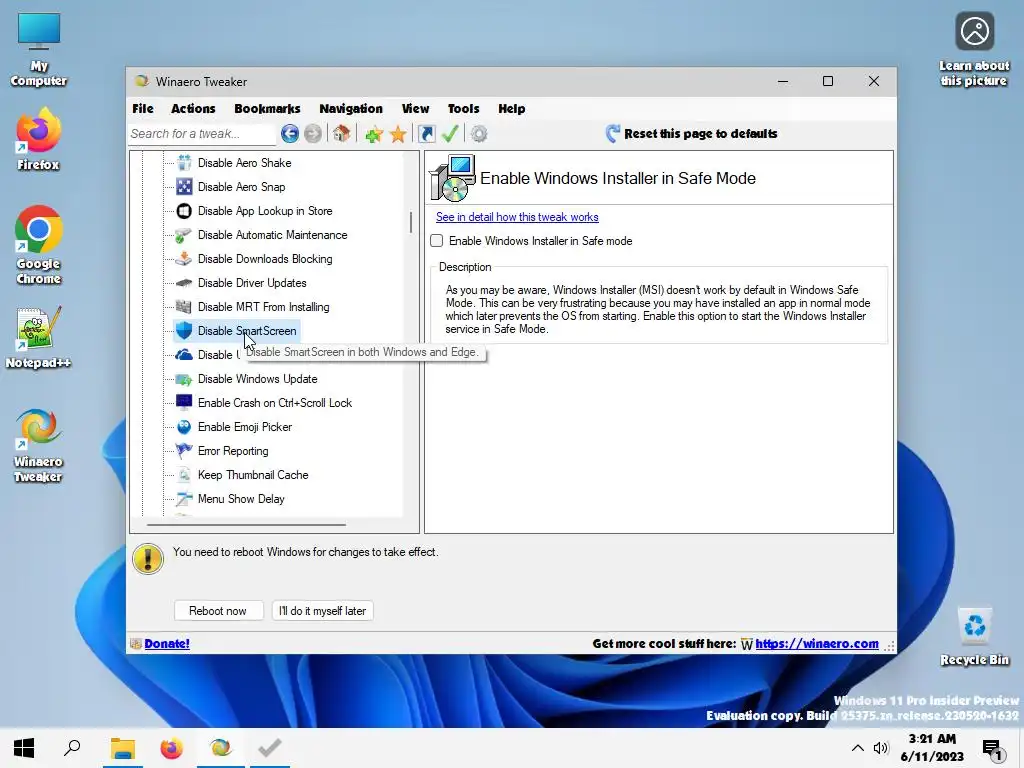Click the tree vertical scrollbar thumb
The height and width of the screenshot is (768, 1024).
click(x=411, y=223)
